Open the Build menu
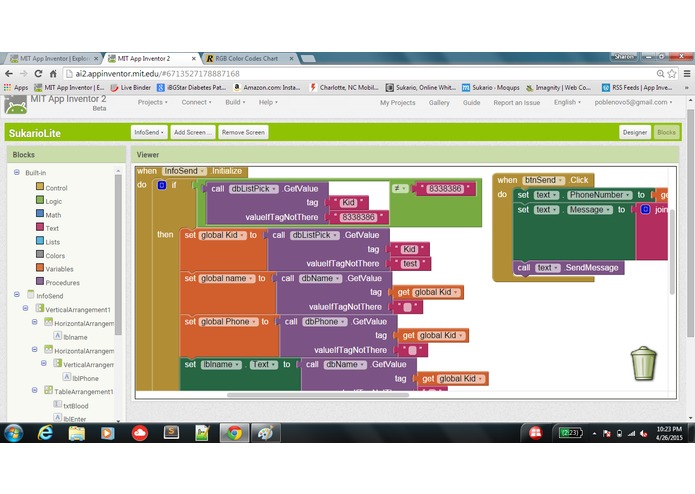The image size is (695, 494). point(235,102)
